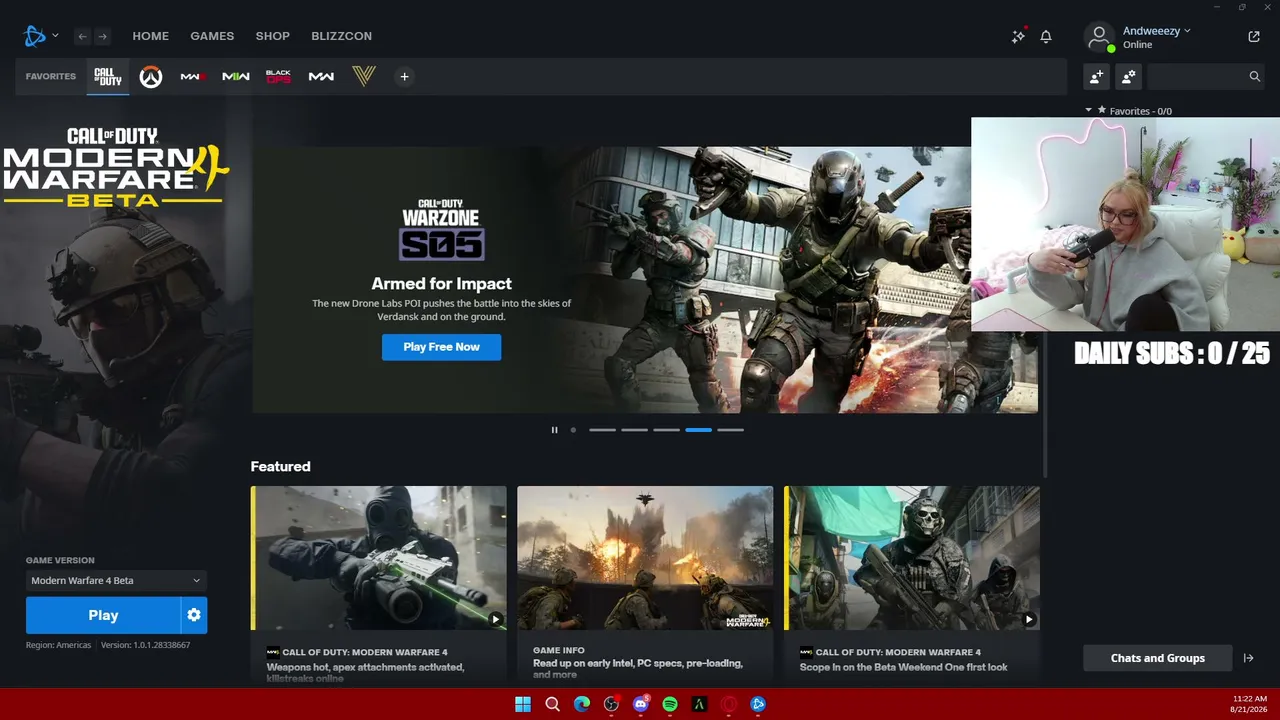This screenshot has width=1280, height=720.
Task: Open friend management settings icon
Action: pos(1129,76)
